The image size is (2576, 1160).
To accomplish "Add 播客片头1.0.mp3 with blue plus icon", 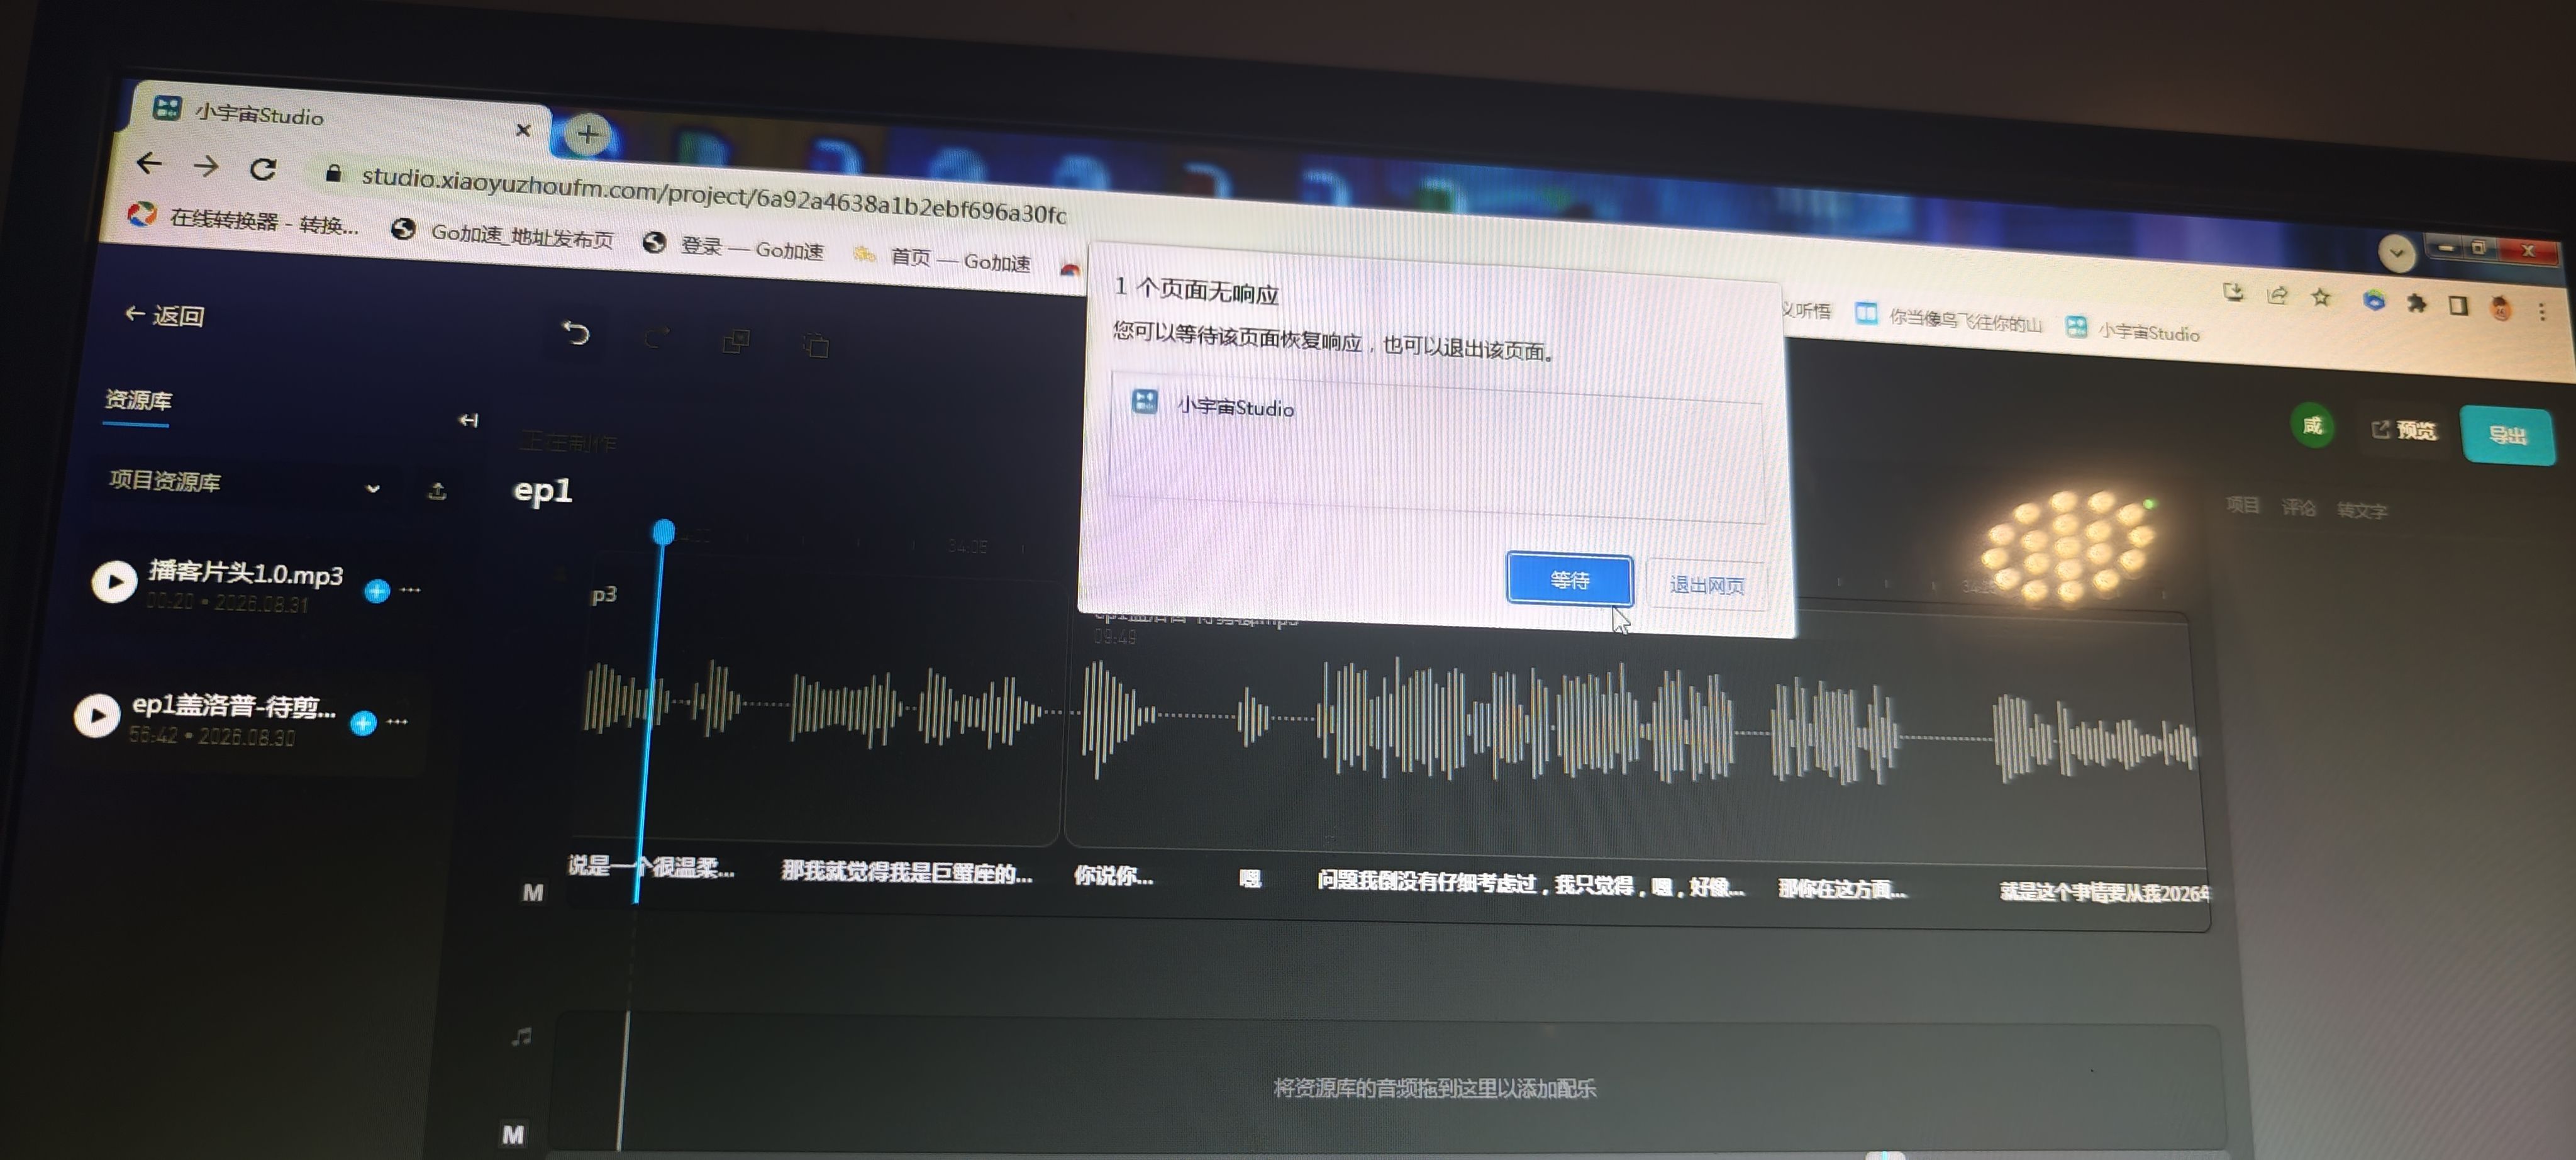I will point(376,591).
